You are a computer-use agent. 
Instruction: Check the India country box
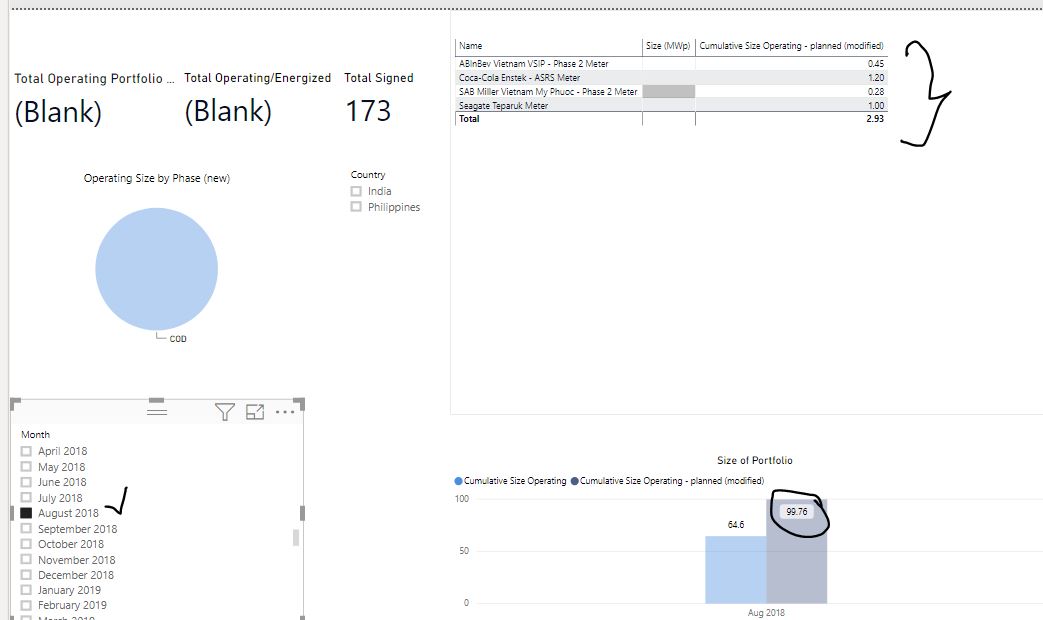click(356, 191)
